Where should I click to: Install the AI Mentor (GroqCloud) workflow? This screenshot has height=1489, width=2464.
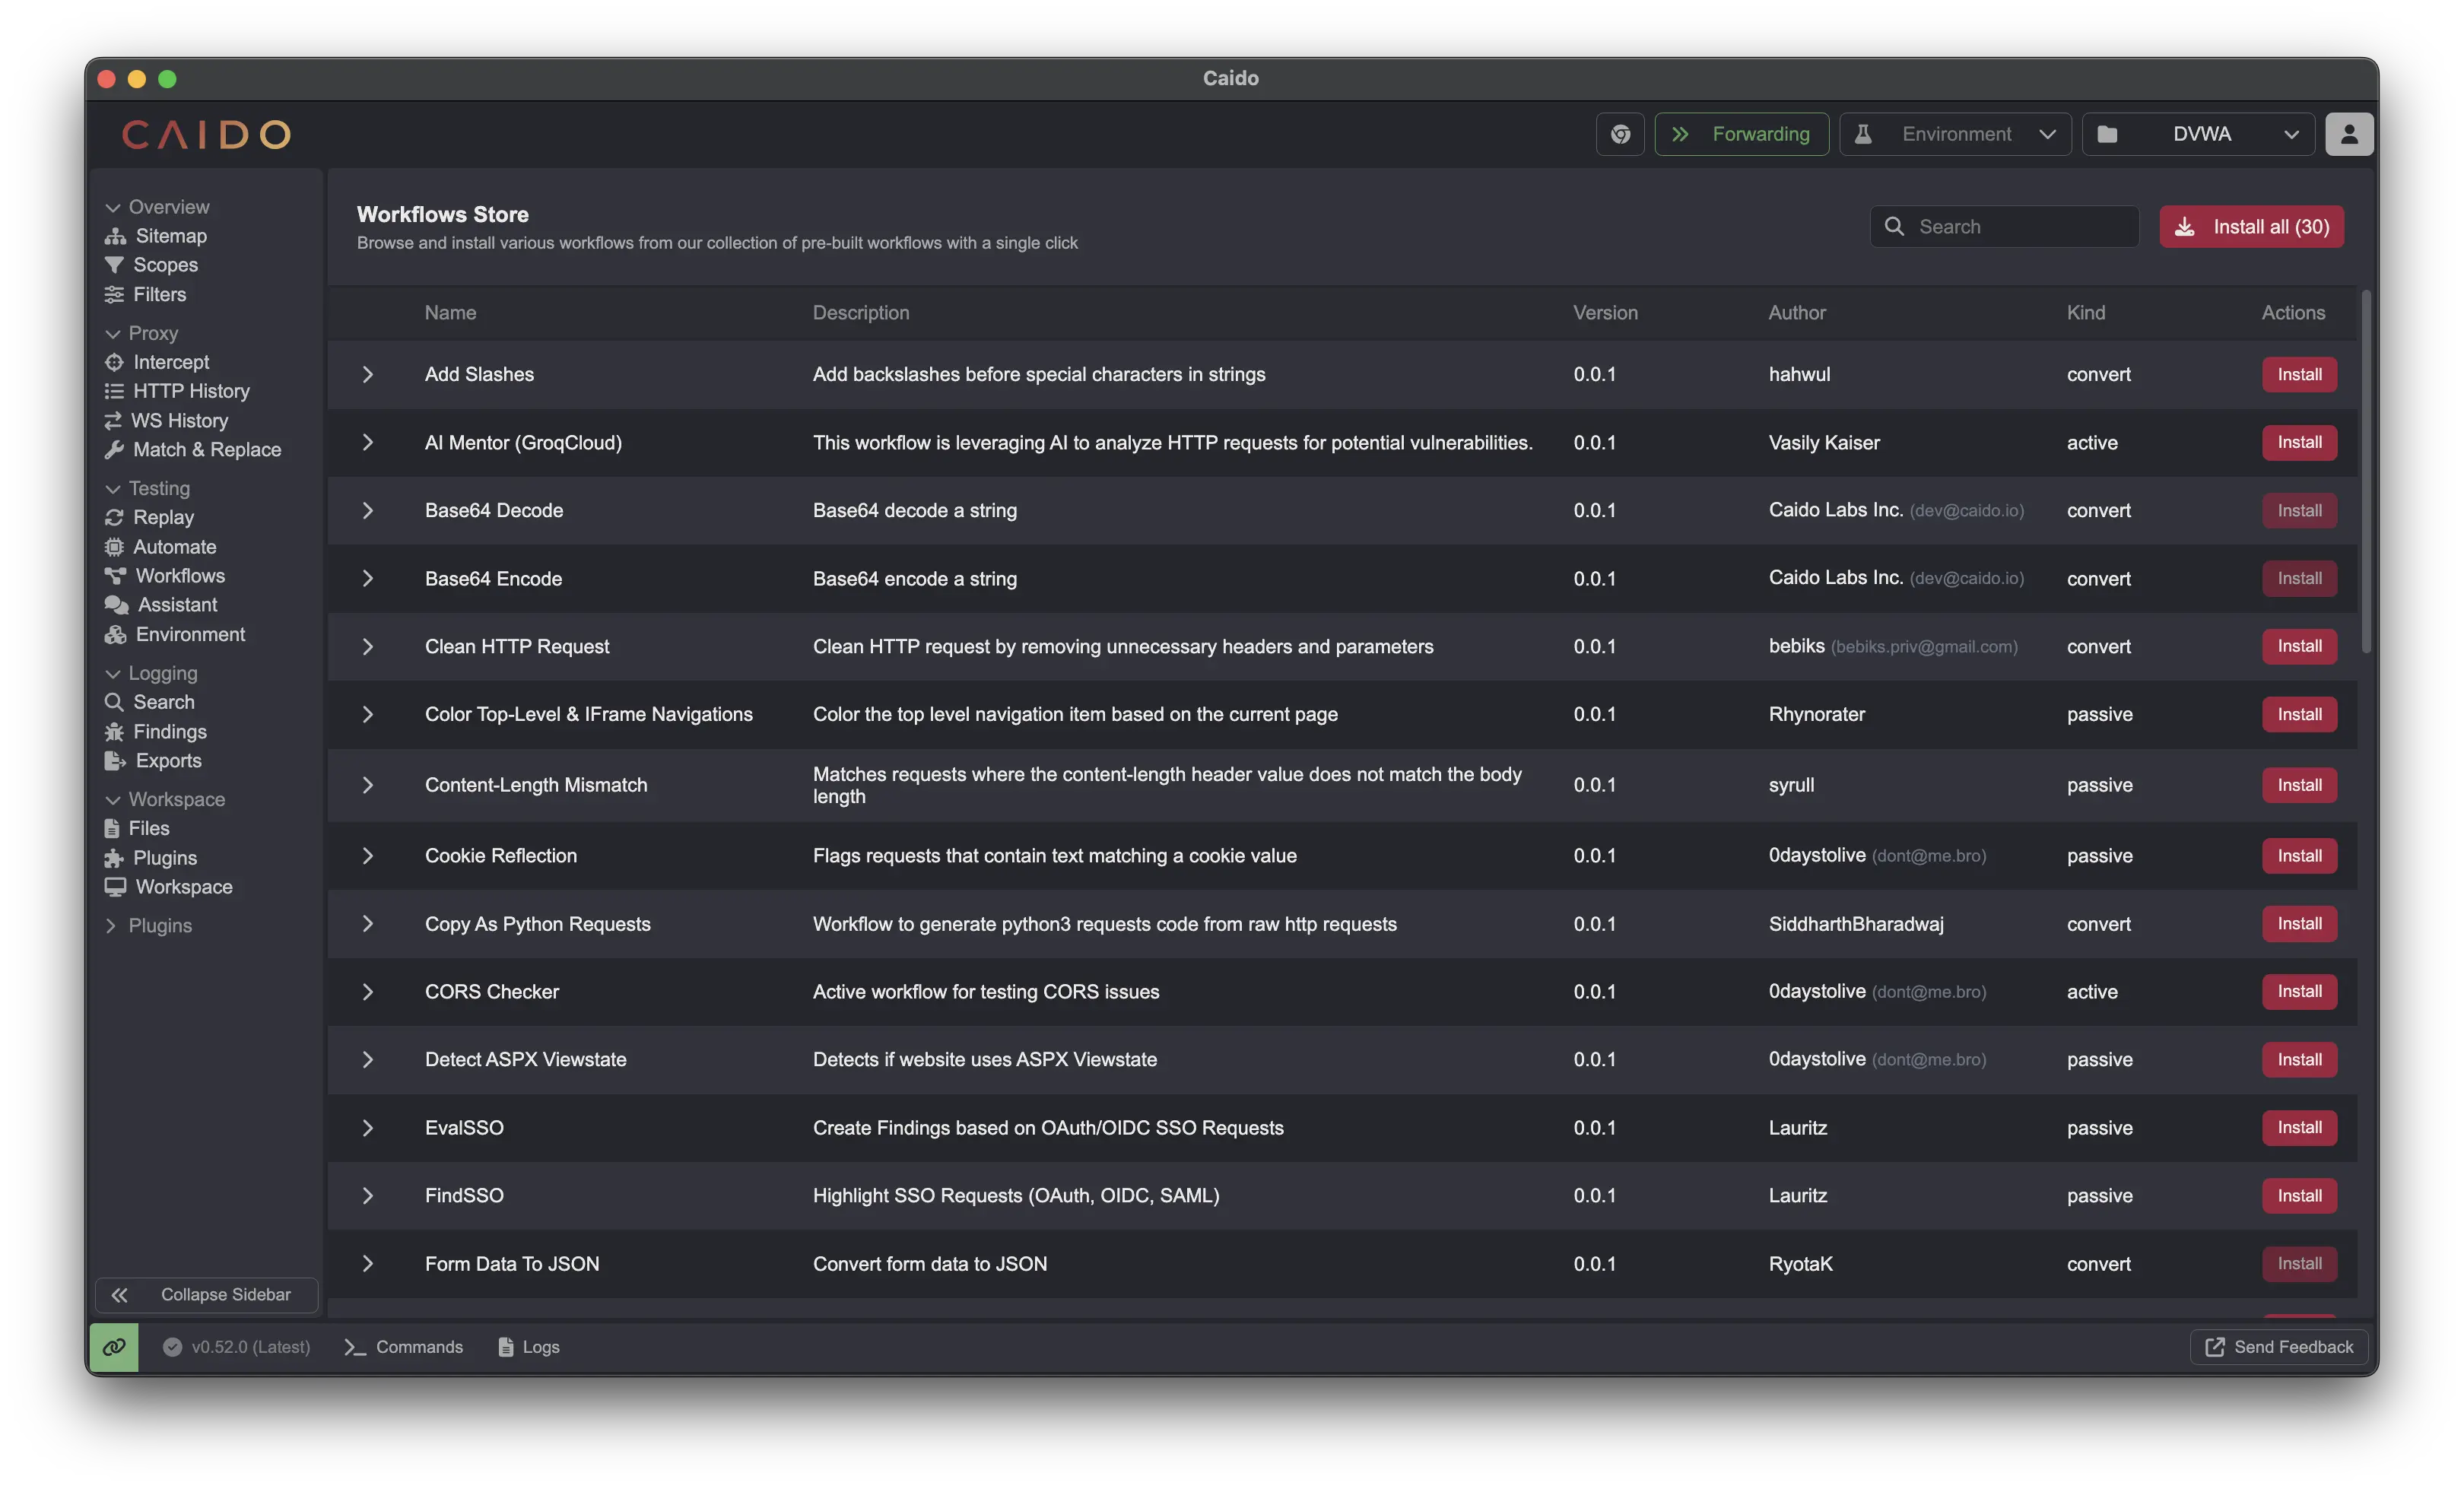click(2298, 443)
